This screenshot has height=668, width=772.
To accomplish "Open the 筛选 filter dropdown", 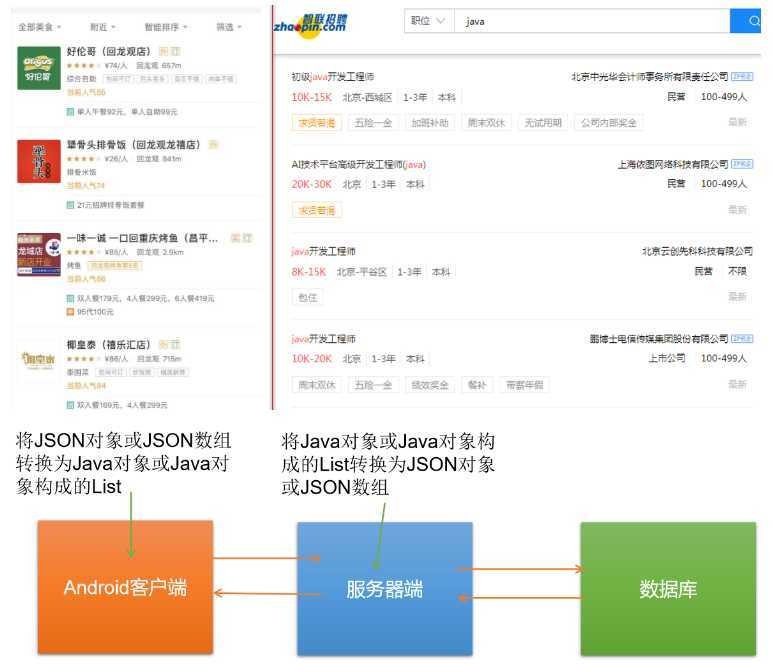I will tap(229, 27).
